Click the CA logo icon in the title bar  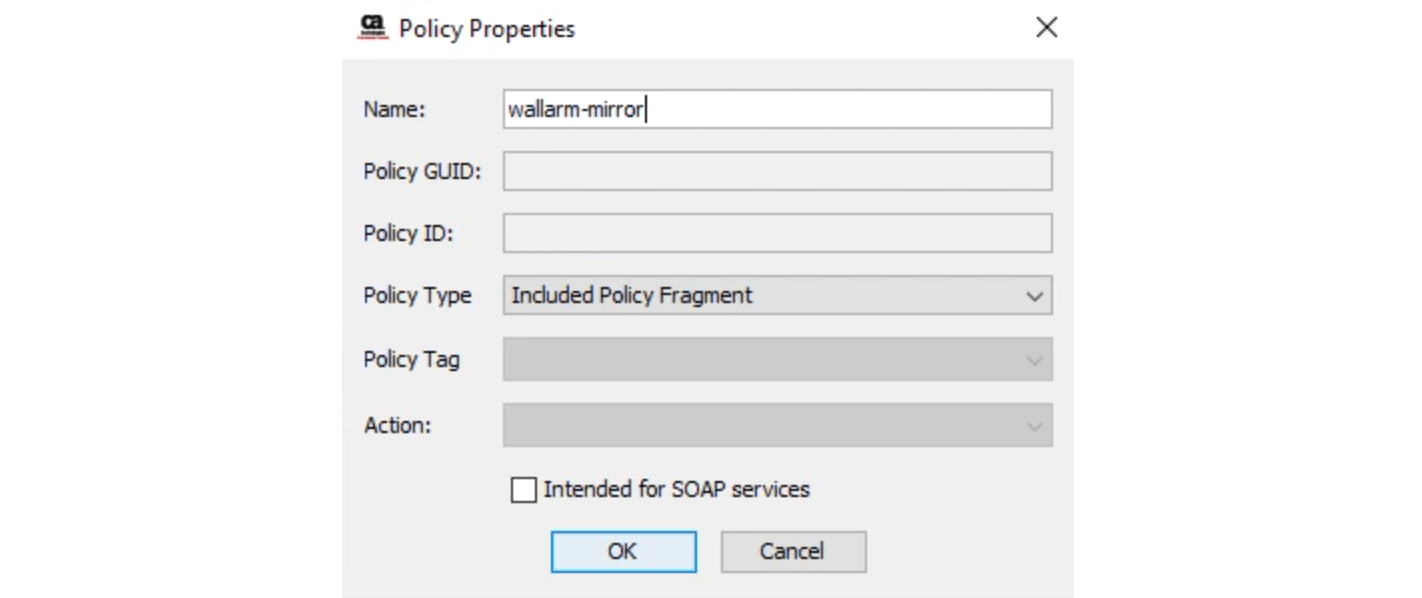[371, 28]
